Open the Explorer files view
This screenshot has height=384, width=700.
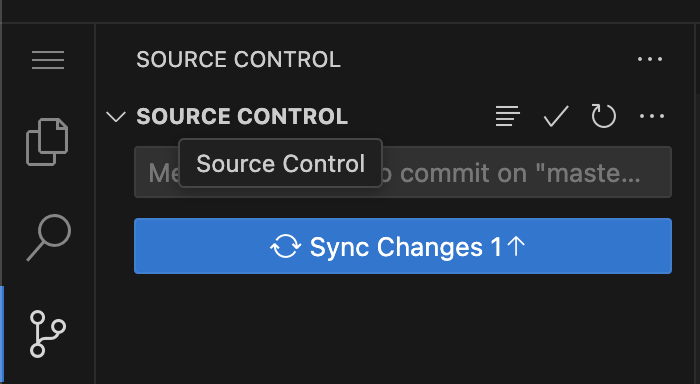point(47,142)
